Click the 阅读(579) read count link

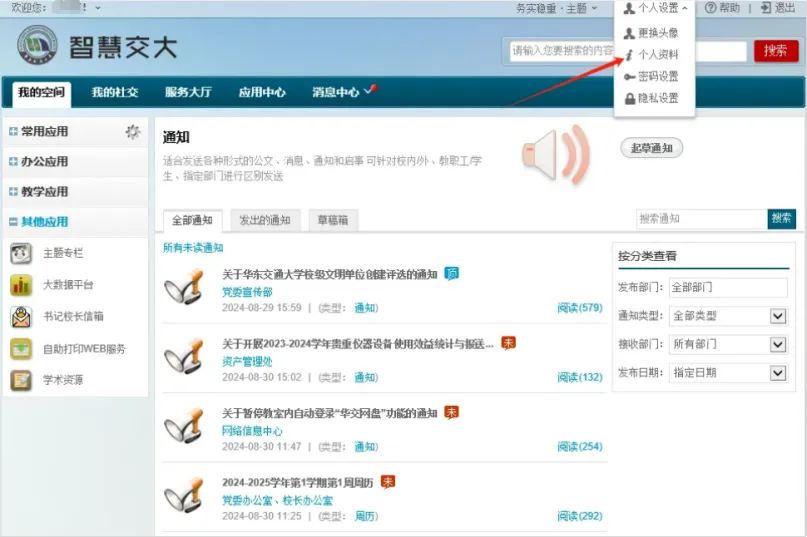pos(580,308)
